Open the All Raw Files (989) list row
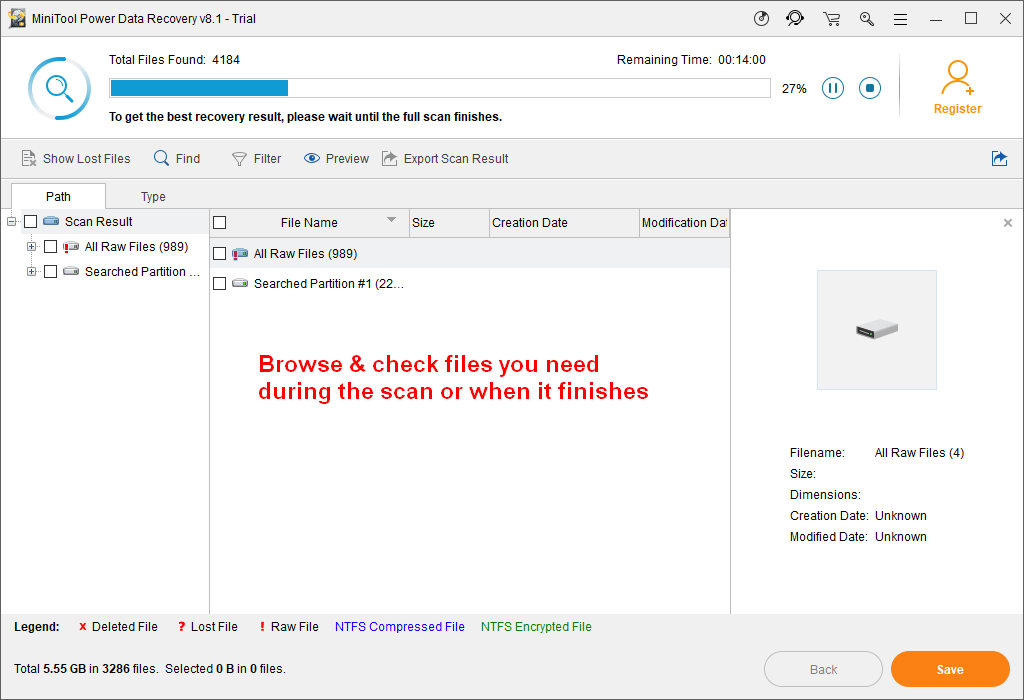This screenshot has height=700, width=1024. pos(470,253)
